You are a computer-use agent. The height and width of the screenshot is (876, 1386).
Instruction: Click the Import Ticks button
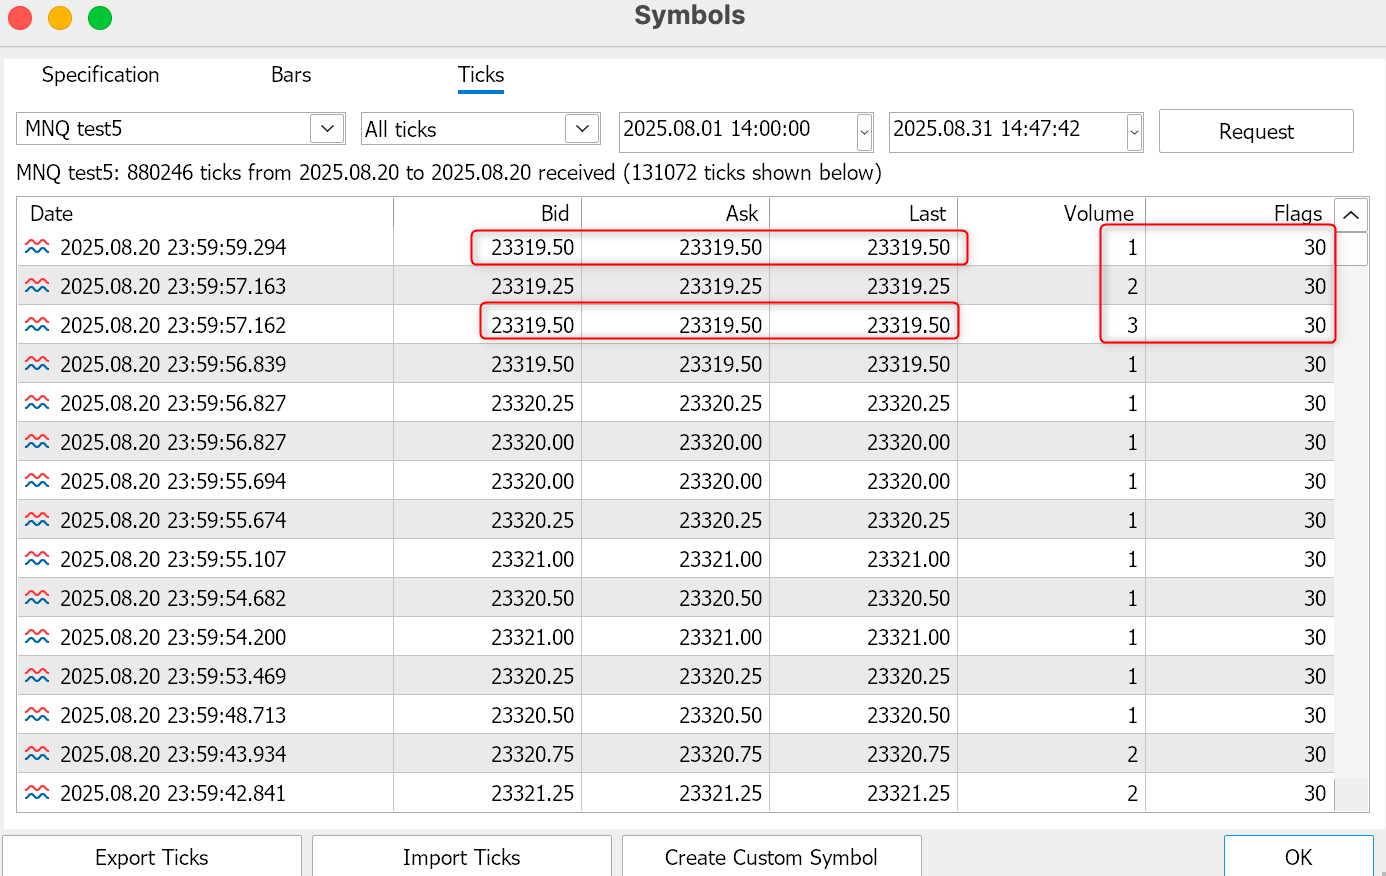tap(462, 857)
